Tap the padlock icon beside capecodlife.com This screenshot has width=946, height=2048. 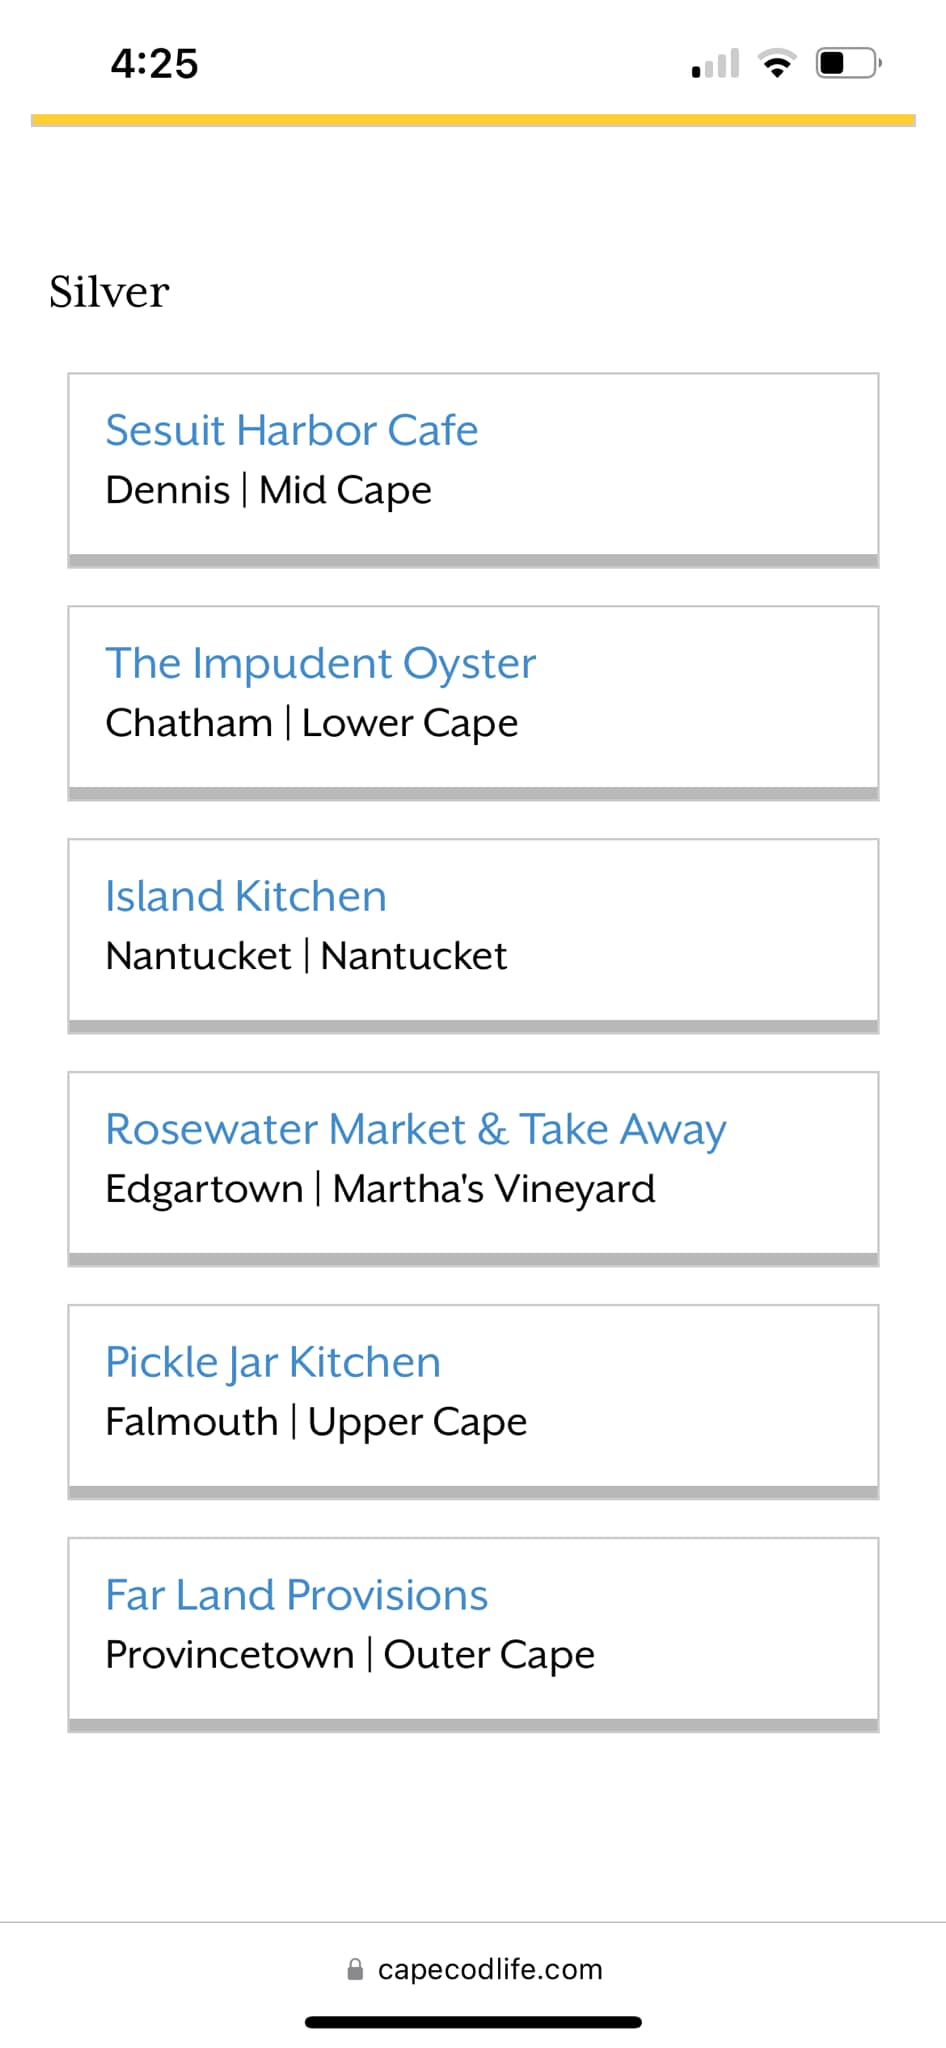tap(354, 1969)
